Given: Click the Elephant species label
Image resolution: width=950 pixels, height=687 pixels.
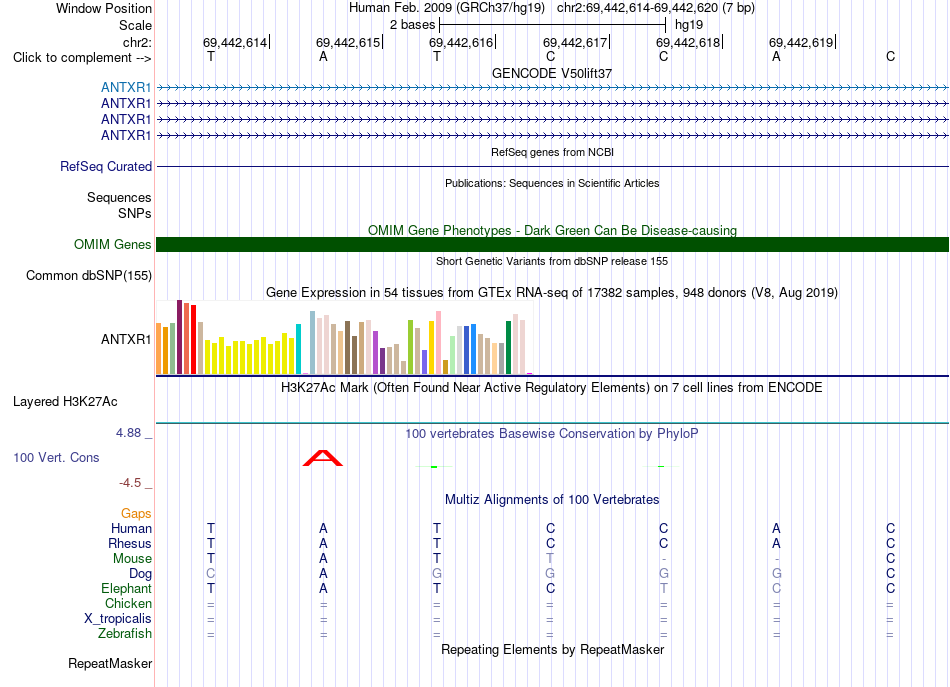Looking at the screenshot, I should (127, 588).
